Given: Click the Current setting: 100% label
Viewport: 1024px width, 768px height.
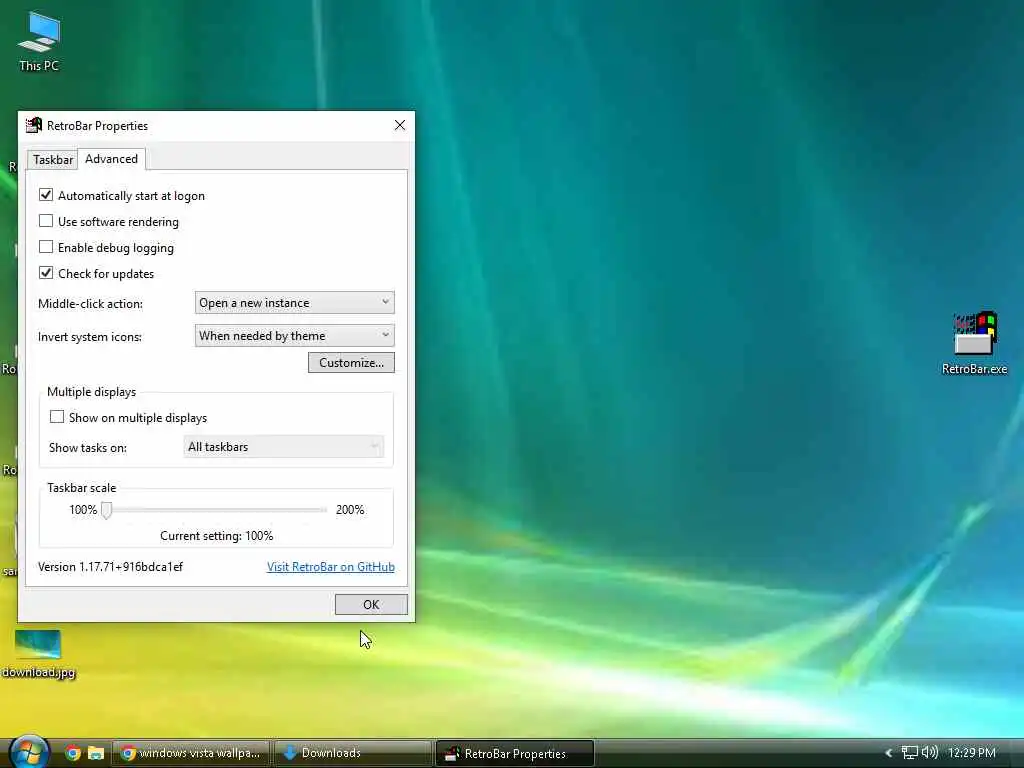Looking at the screenshot, I should click(217, 536).
